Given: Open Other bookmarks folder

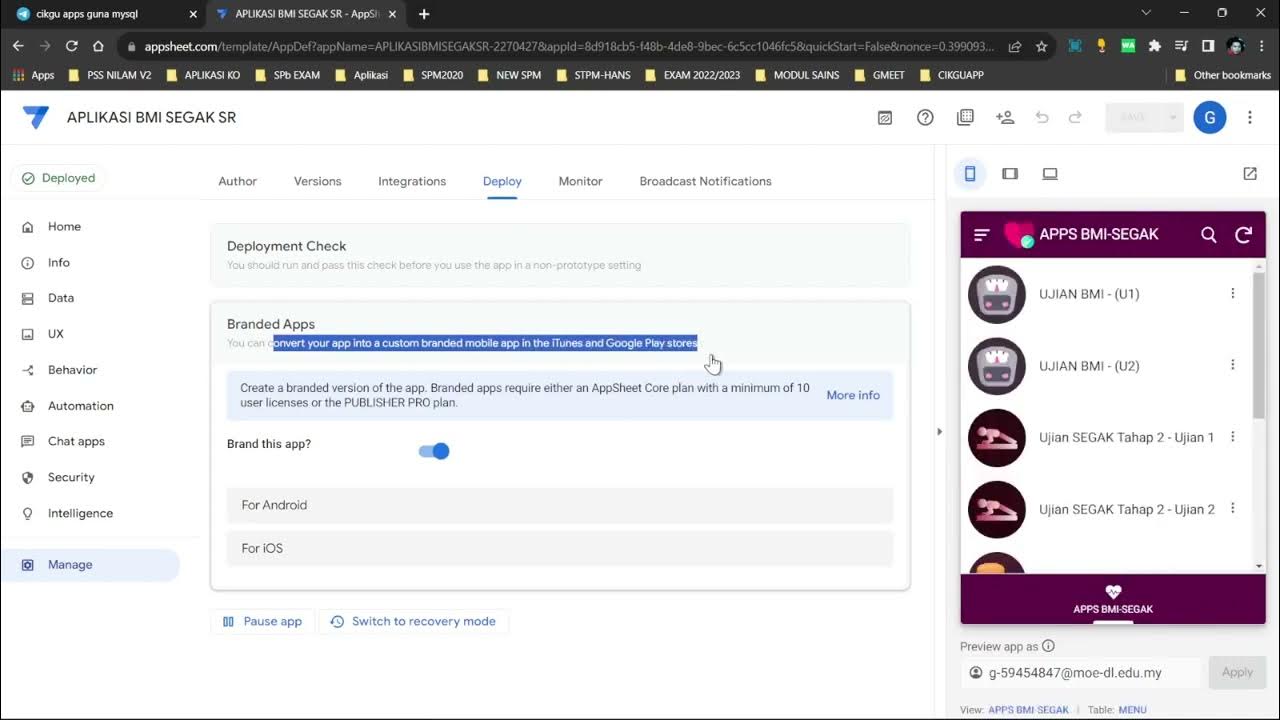Looking at the screenshot, I should [x=1222, y=75].
